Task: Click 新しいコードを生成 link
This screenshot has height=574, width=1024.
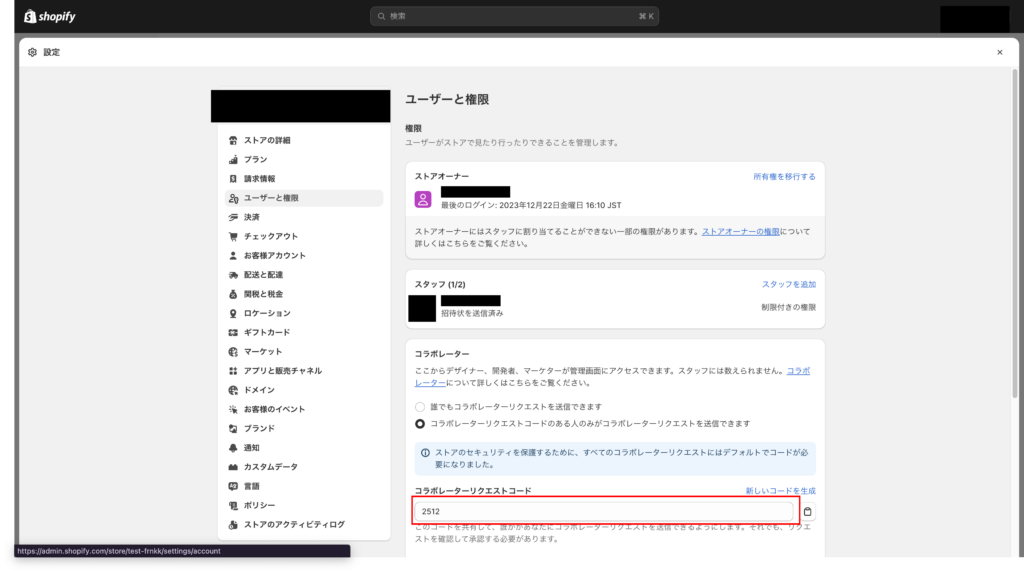Action: point(780,491)
